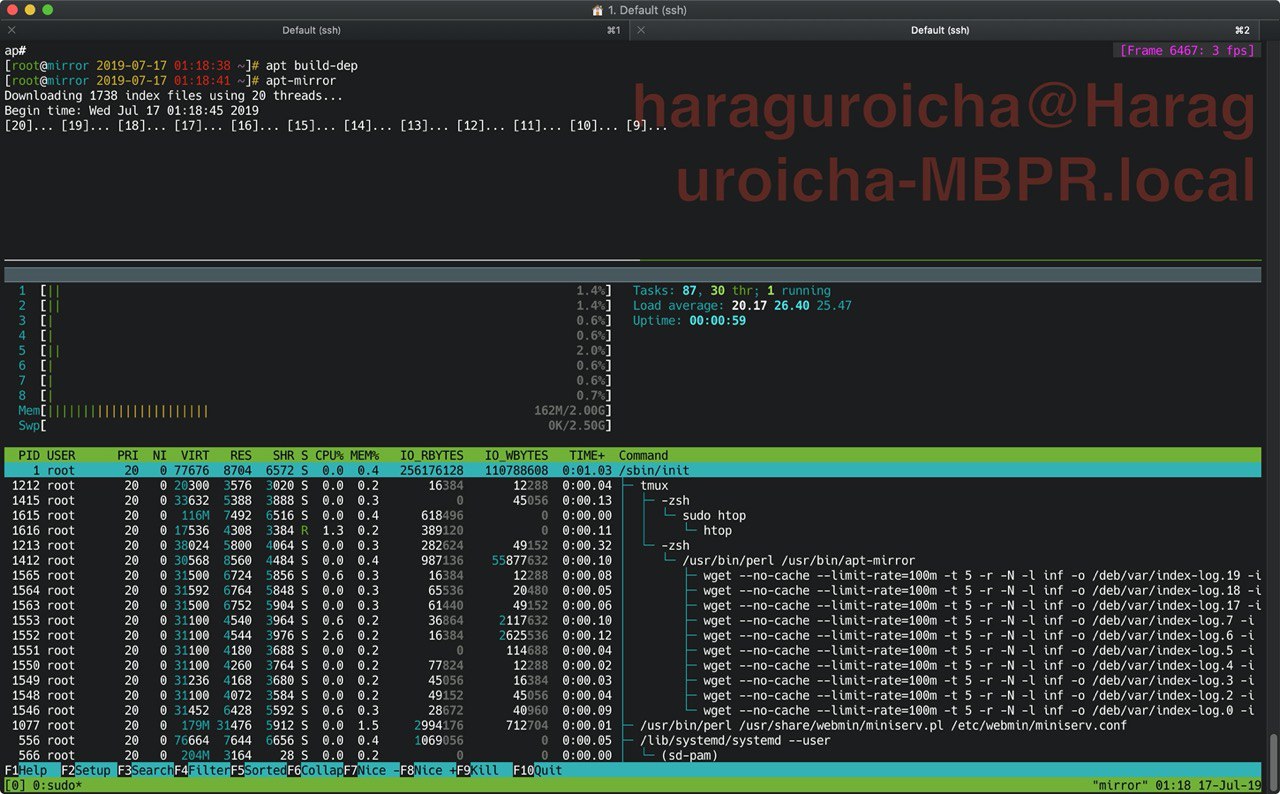Viewport: 1280px width, 794px height.
Task: Click the Frame 6467 fps indicator
Action: 1188,49
